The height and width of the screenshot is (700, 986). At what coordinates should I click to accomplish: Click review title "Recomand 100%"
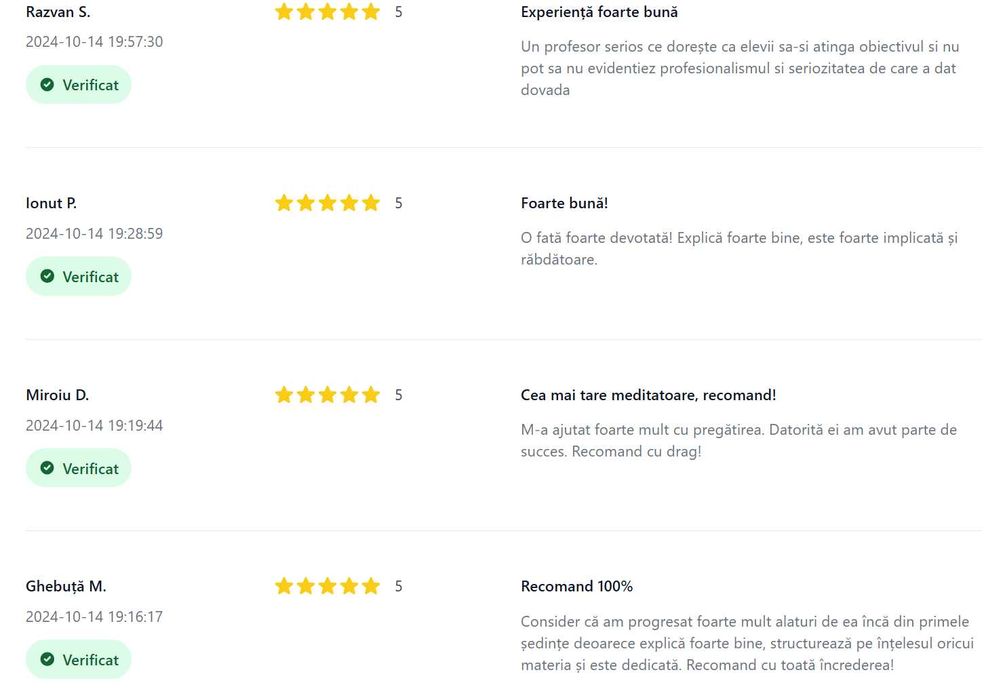tap(577, 586)
